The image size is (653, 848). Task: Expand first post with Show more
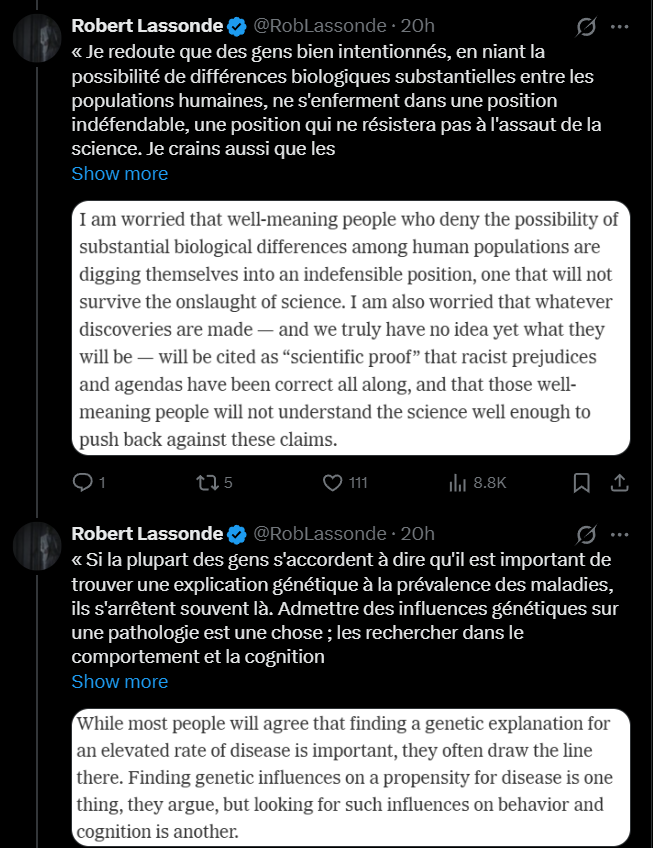tap(119, 173)
